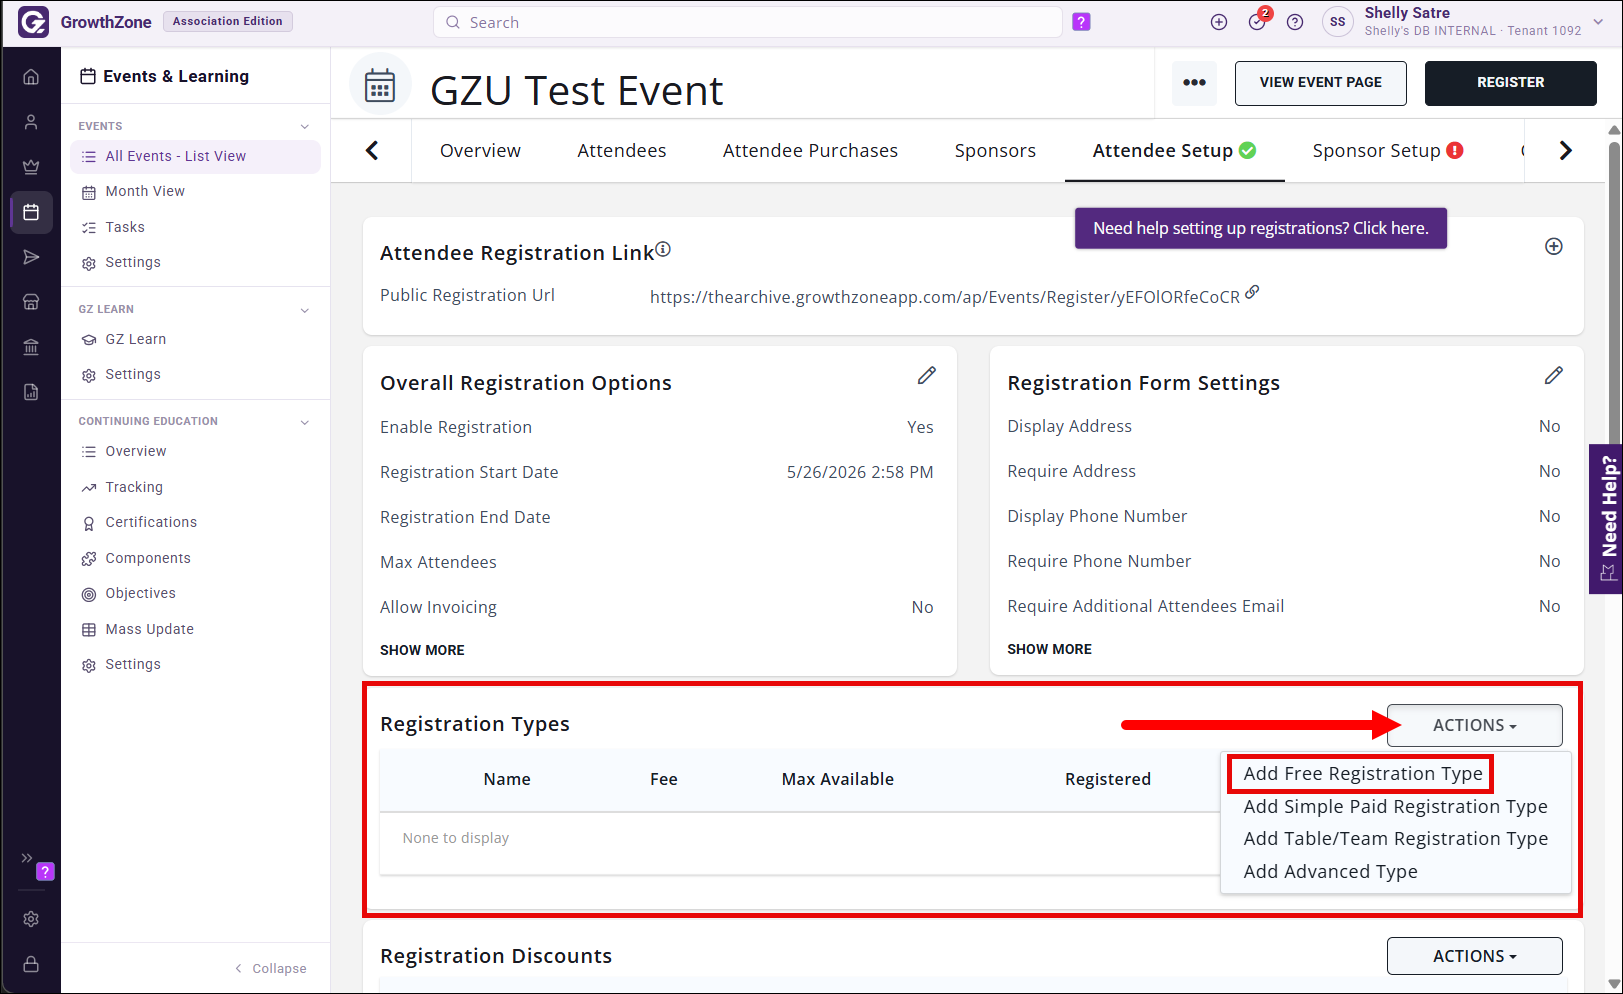The image size is (1623, 994).
Task: Collapse the GZ LEARN sidebar section
Action: (305, 310)
